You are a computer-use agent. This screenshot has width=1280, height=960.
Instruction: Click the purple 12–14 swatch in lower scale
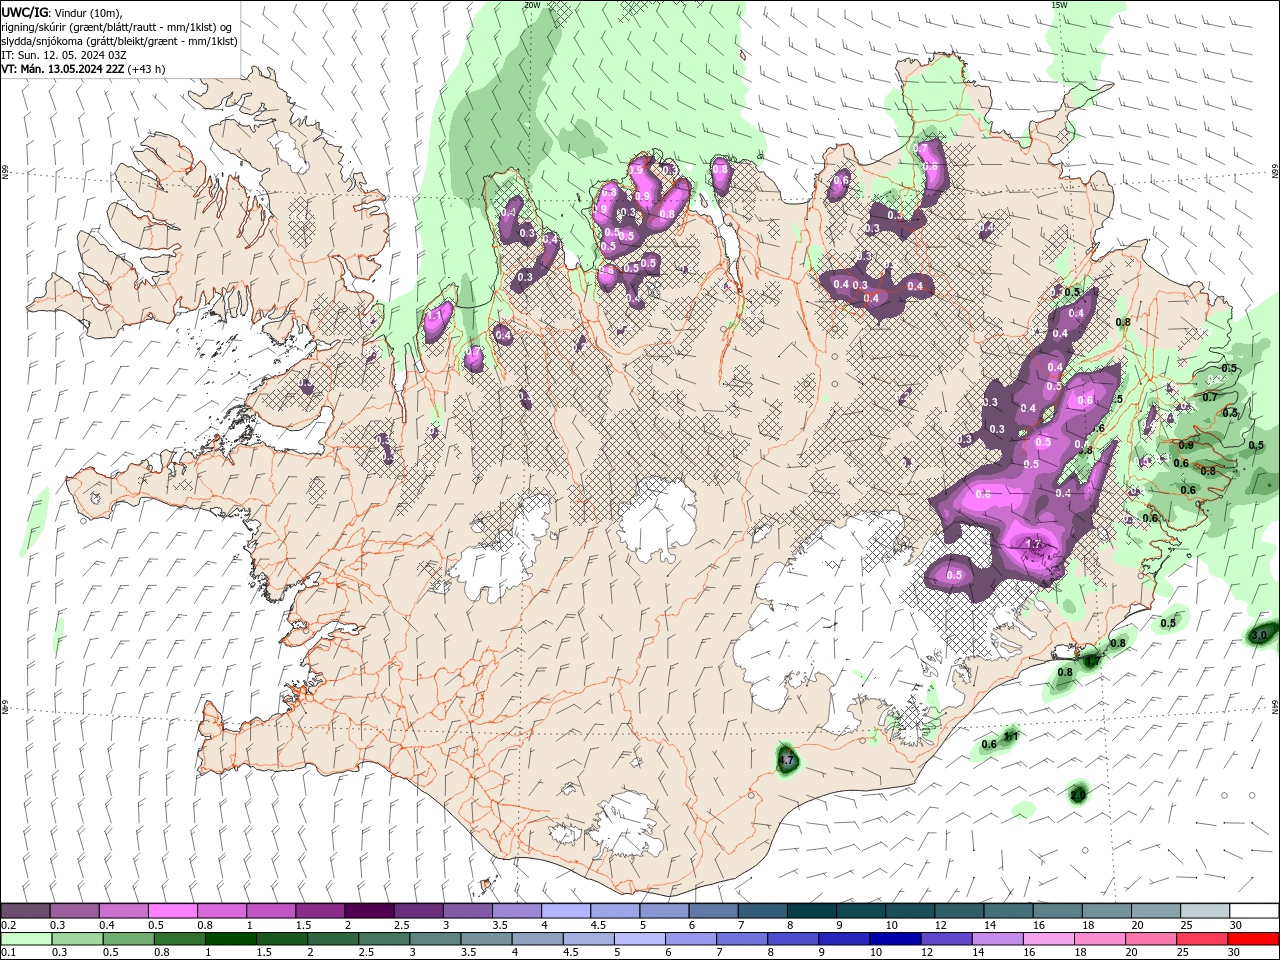[x=945, y=939]
